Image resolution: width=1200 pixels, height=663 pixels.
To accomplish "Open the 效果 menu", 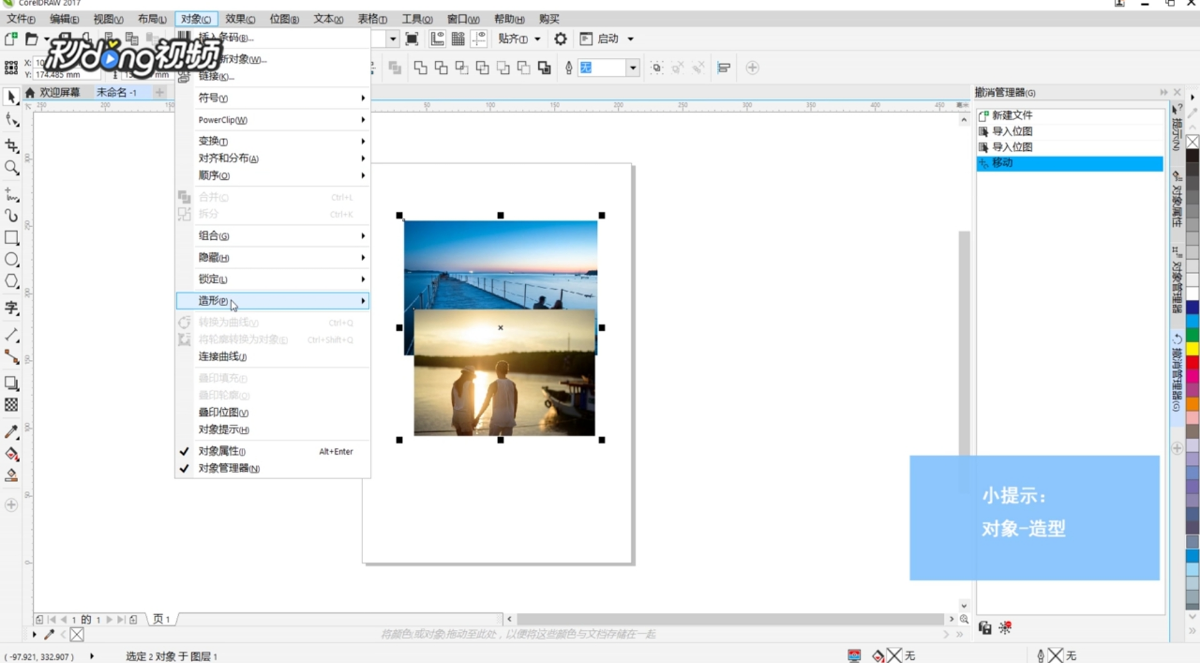I will point(240,19).
